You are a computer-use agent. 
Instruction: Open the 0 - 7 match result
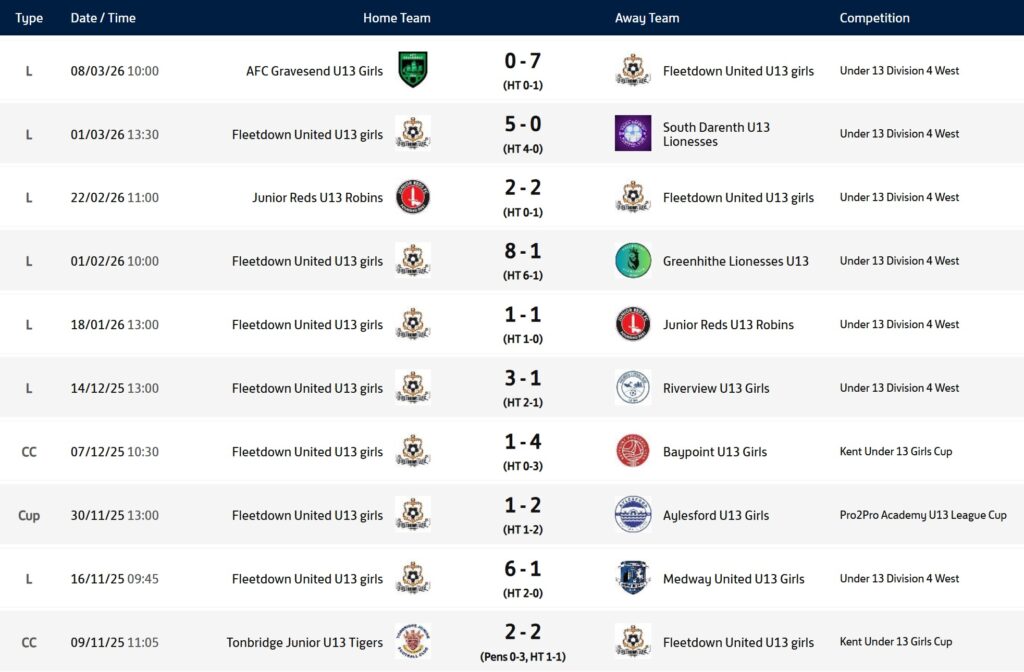(522, 62)
